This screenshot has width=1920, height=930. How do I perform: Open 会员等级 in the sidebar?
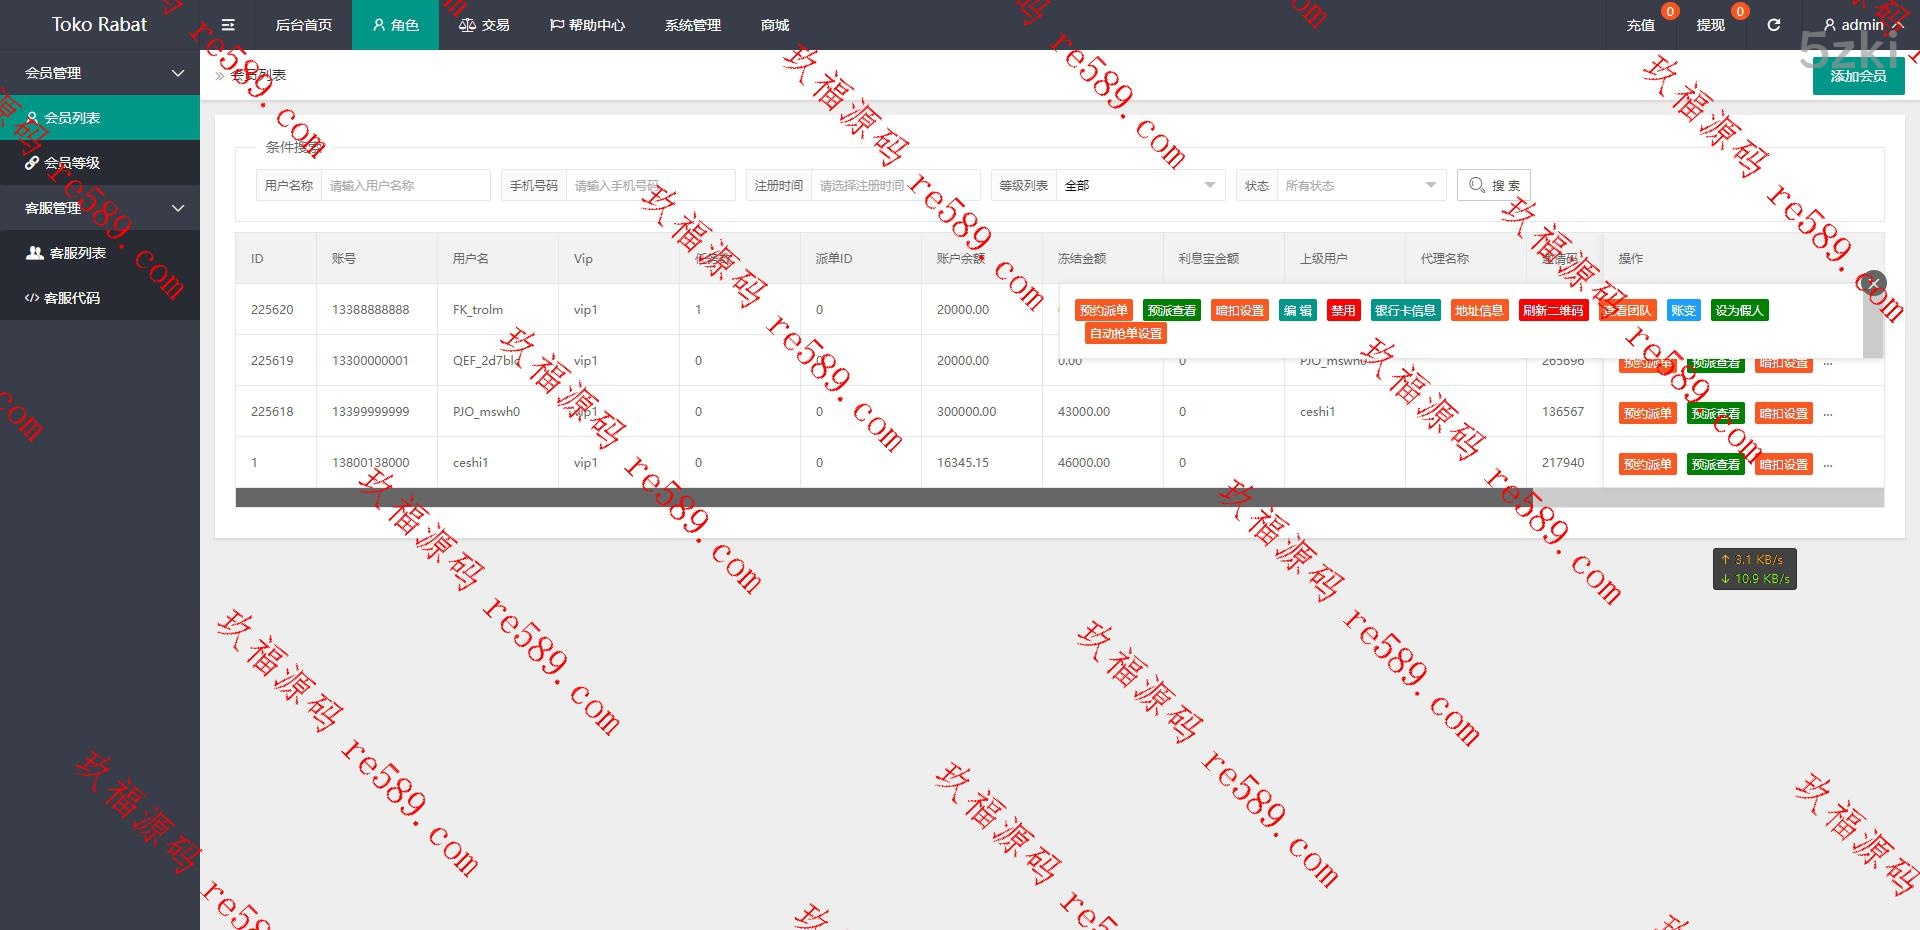point(72,163)
